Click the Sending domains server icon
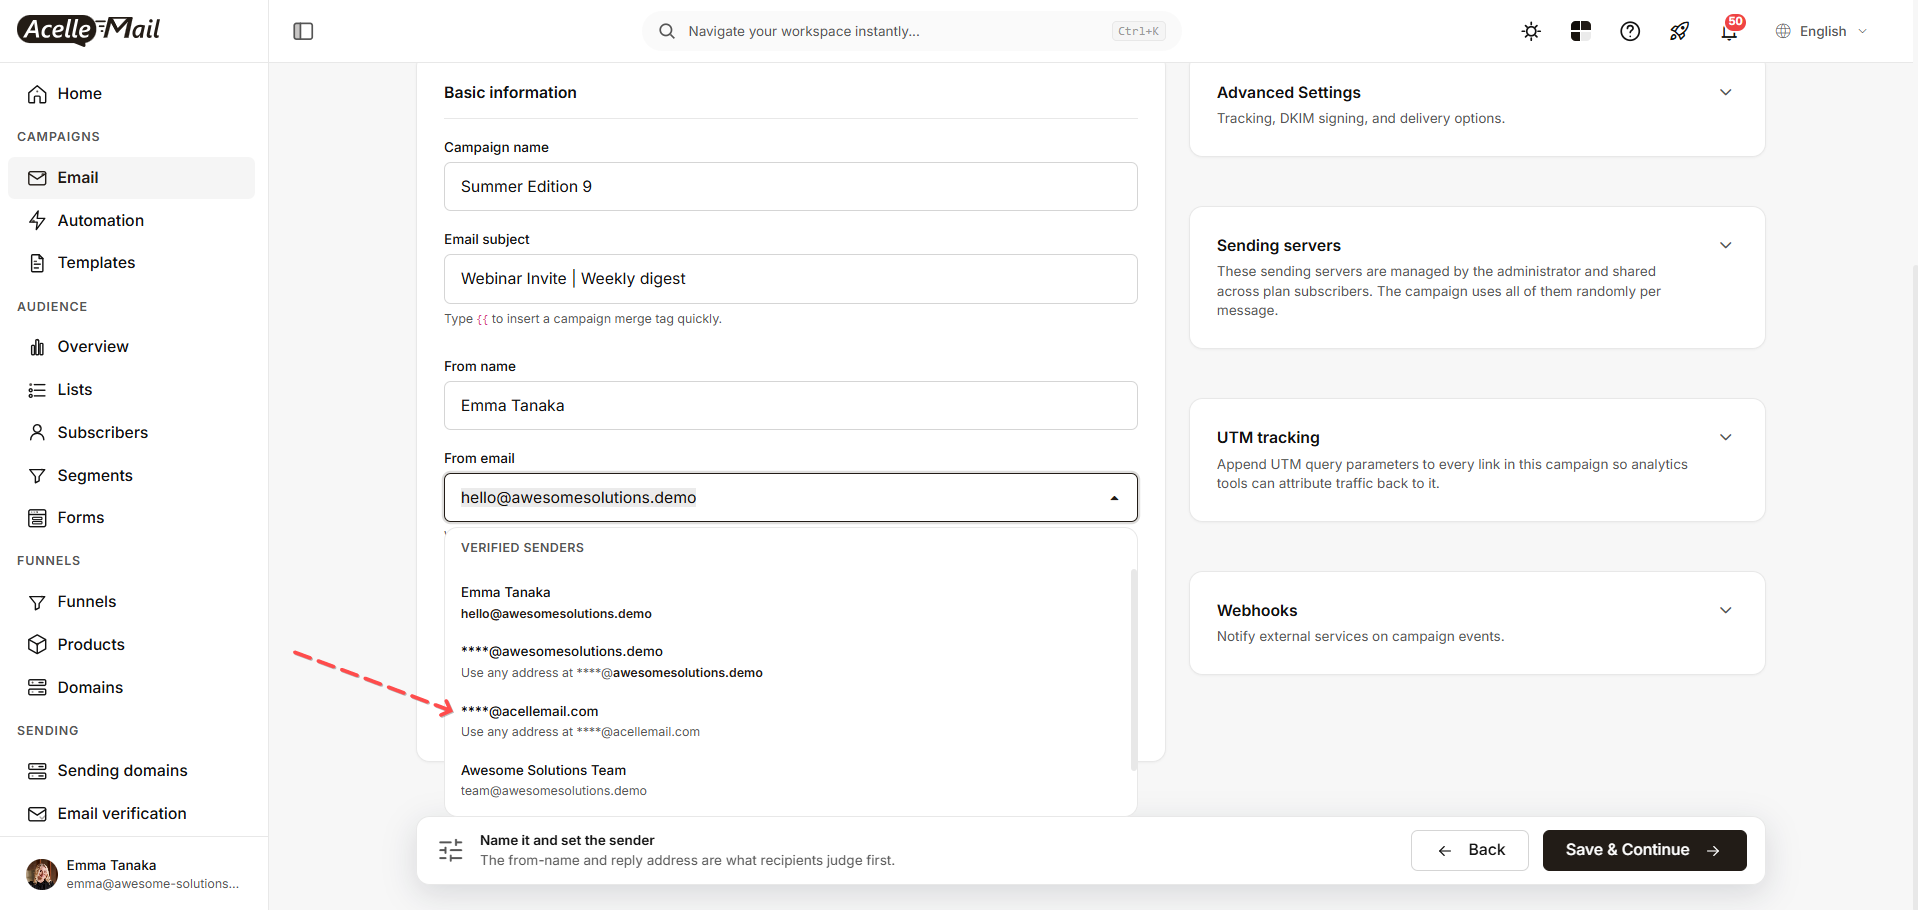This screenshot has width=1918, height=910. [37, 771]
